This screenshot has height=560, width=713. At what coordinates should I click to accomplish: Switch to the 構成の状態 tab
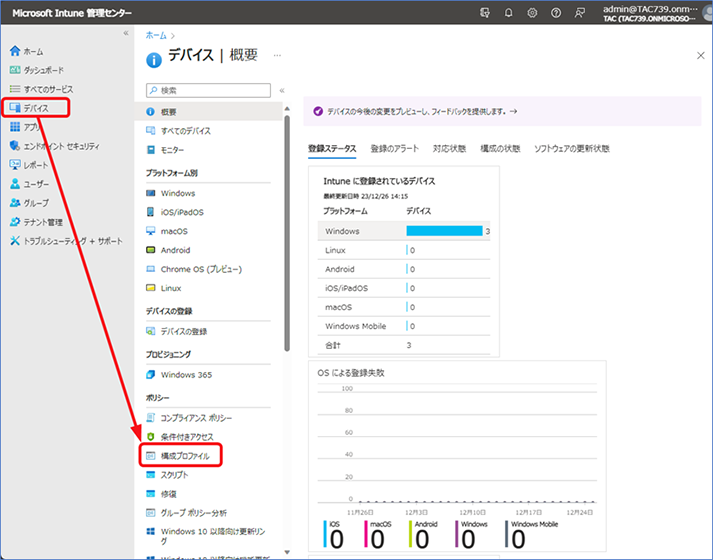click(500, 149)
